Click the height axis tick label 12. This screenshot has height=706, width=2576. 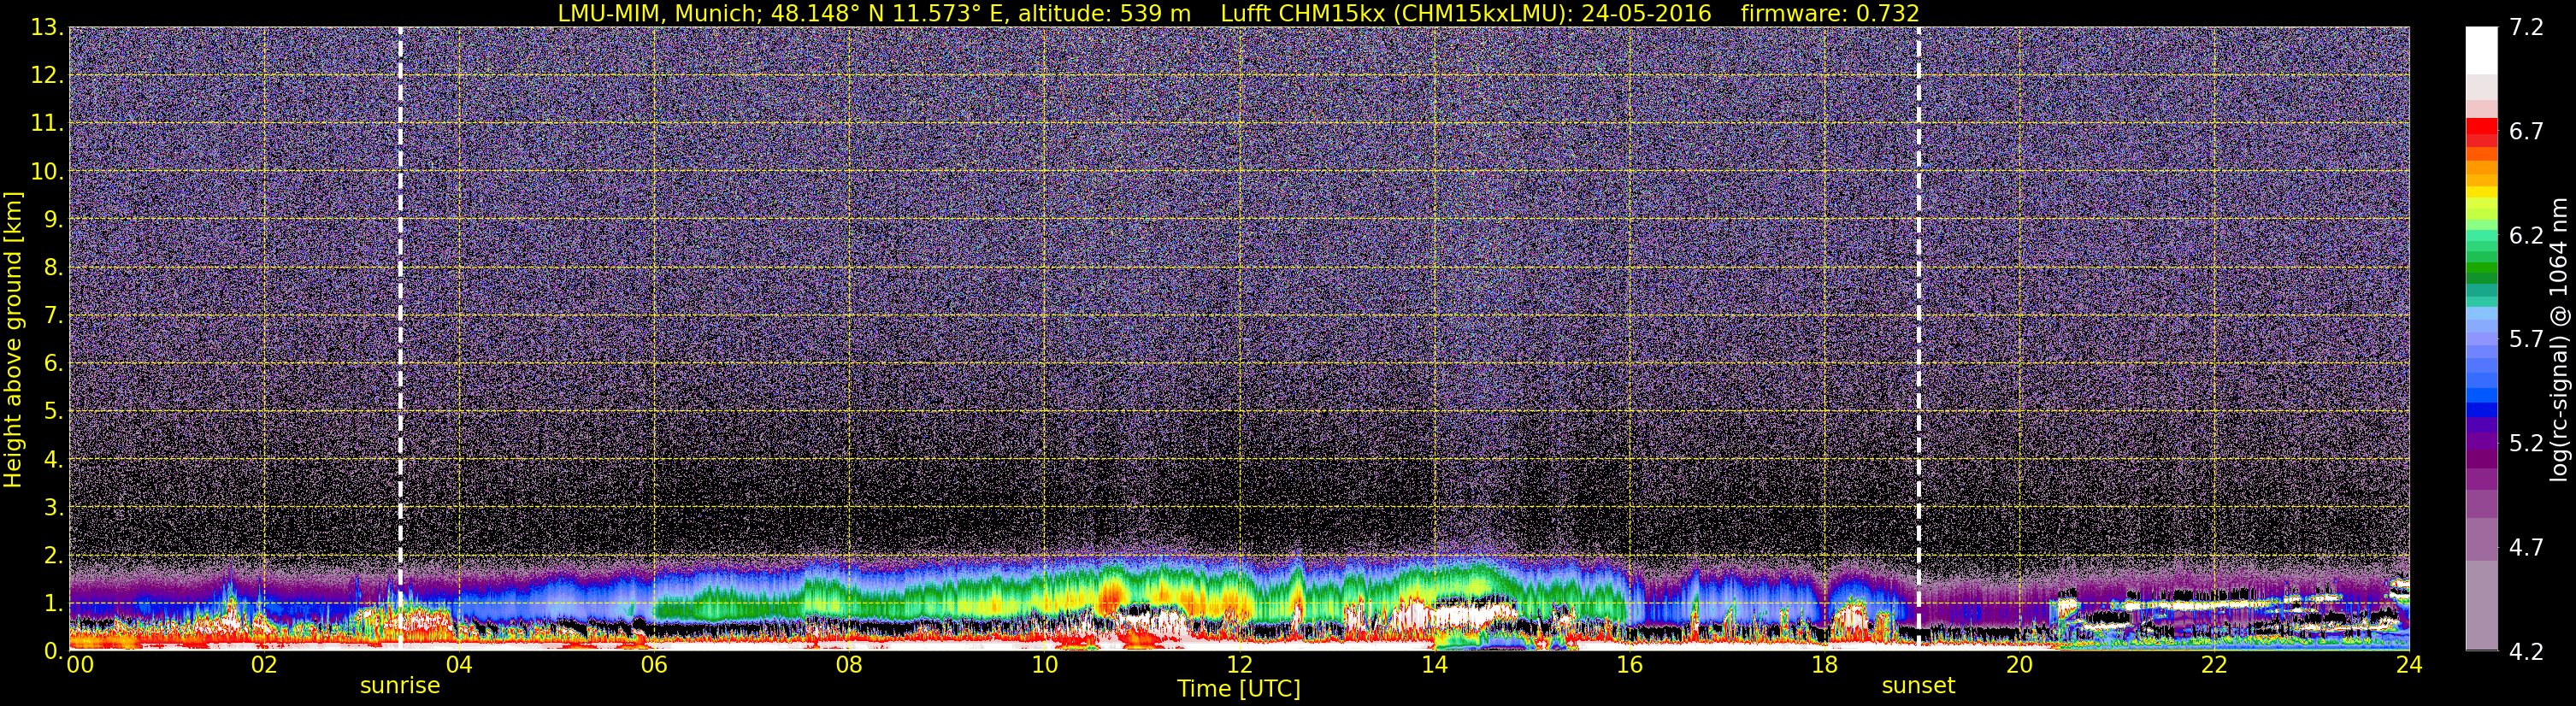point(46,76)
